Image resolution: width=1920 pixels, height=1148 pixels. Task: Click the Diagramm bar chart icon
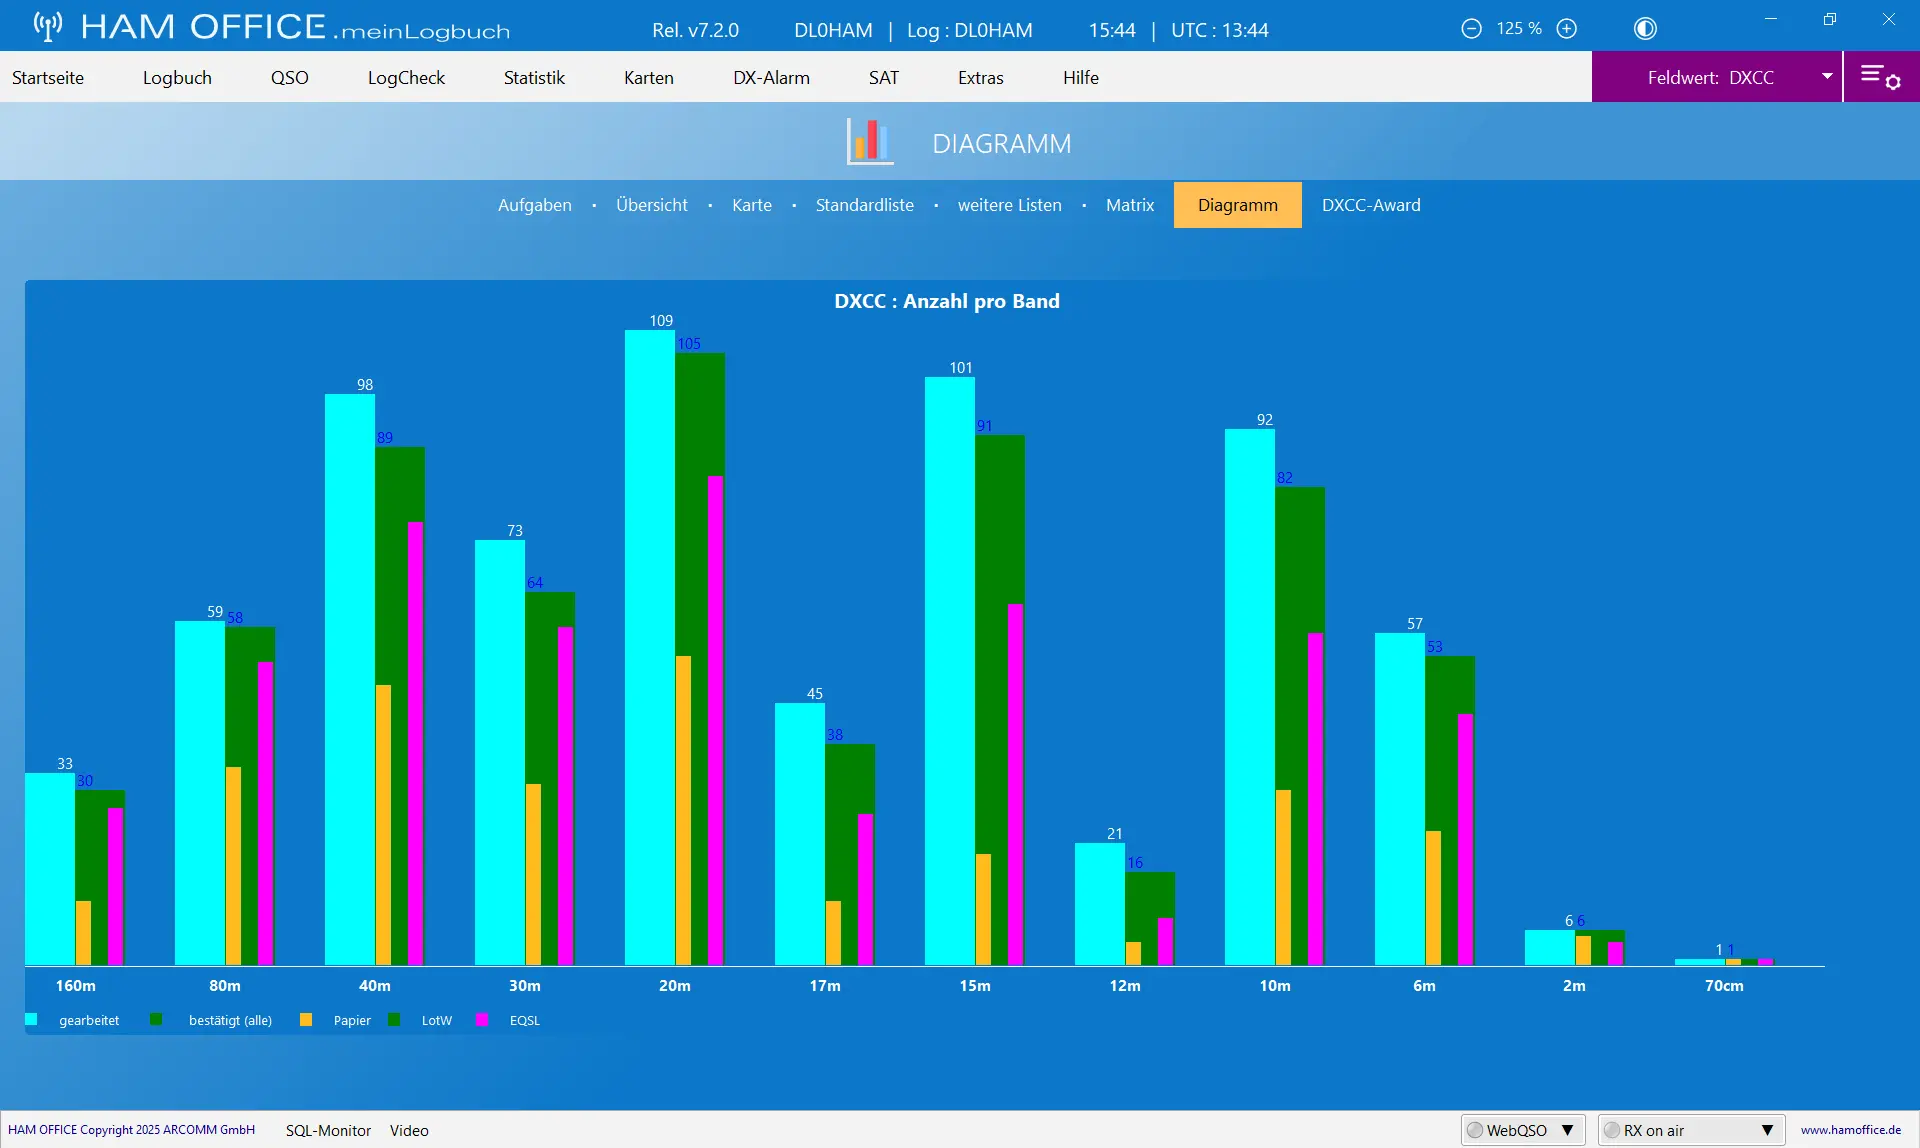coord(870,142)
